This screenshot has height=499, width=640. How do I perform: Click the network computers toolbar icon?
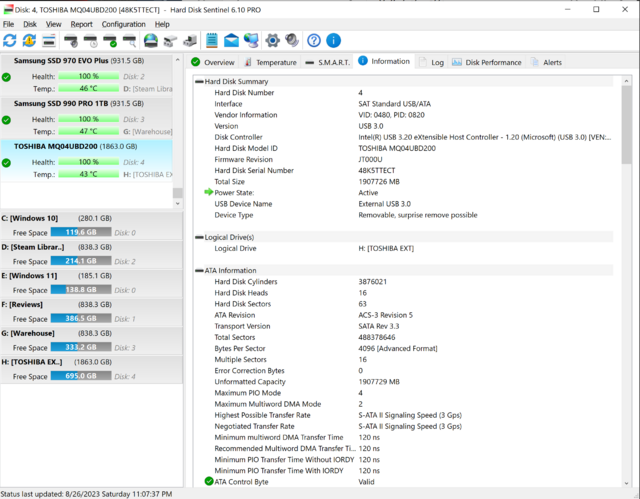[x=251, y=41]
